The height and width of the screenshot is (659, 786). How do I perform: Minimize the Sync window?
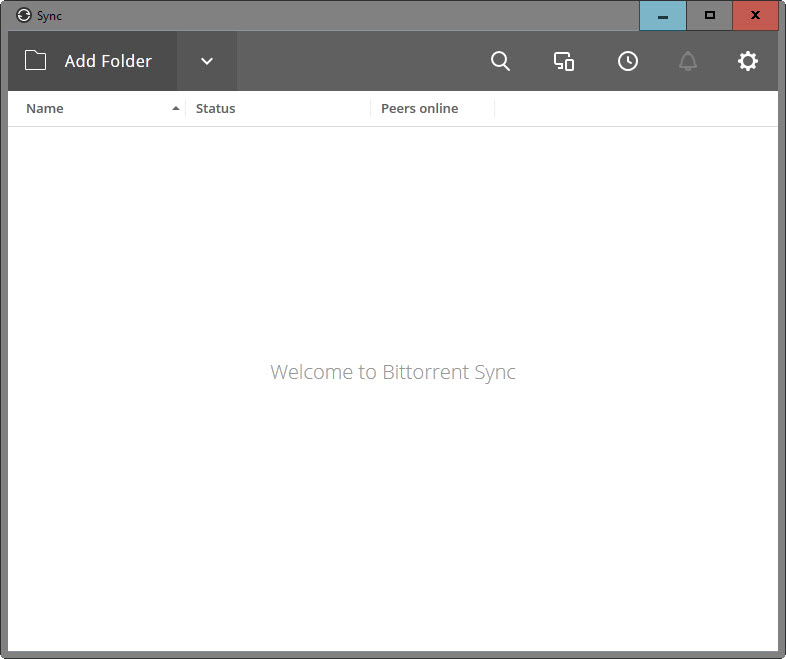click(x=663, y=16)
